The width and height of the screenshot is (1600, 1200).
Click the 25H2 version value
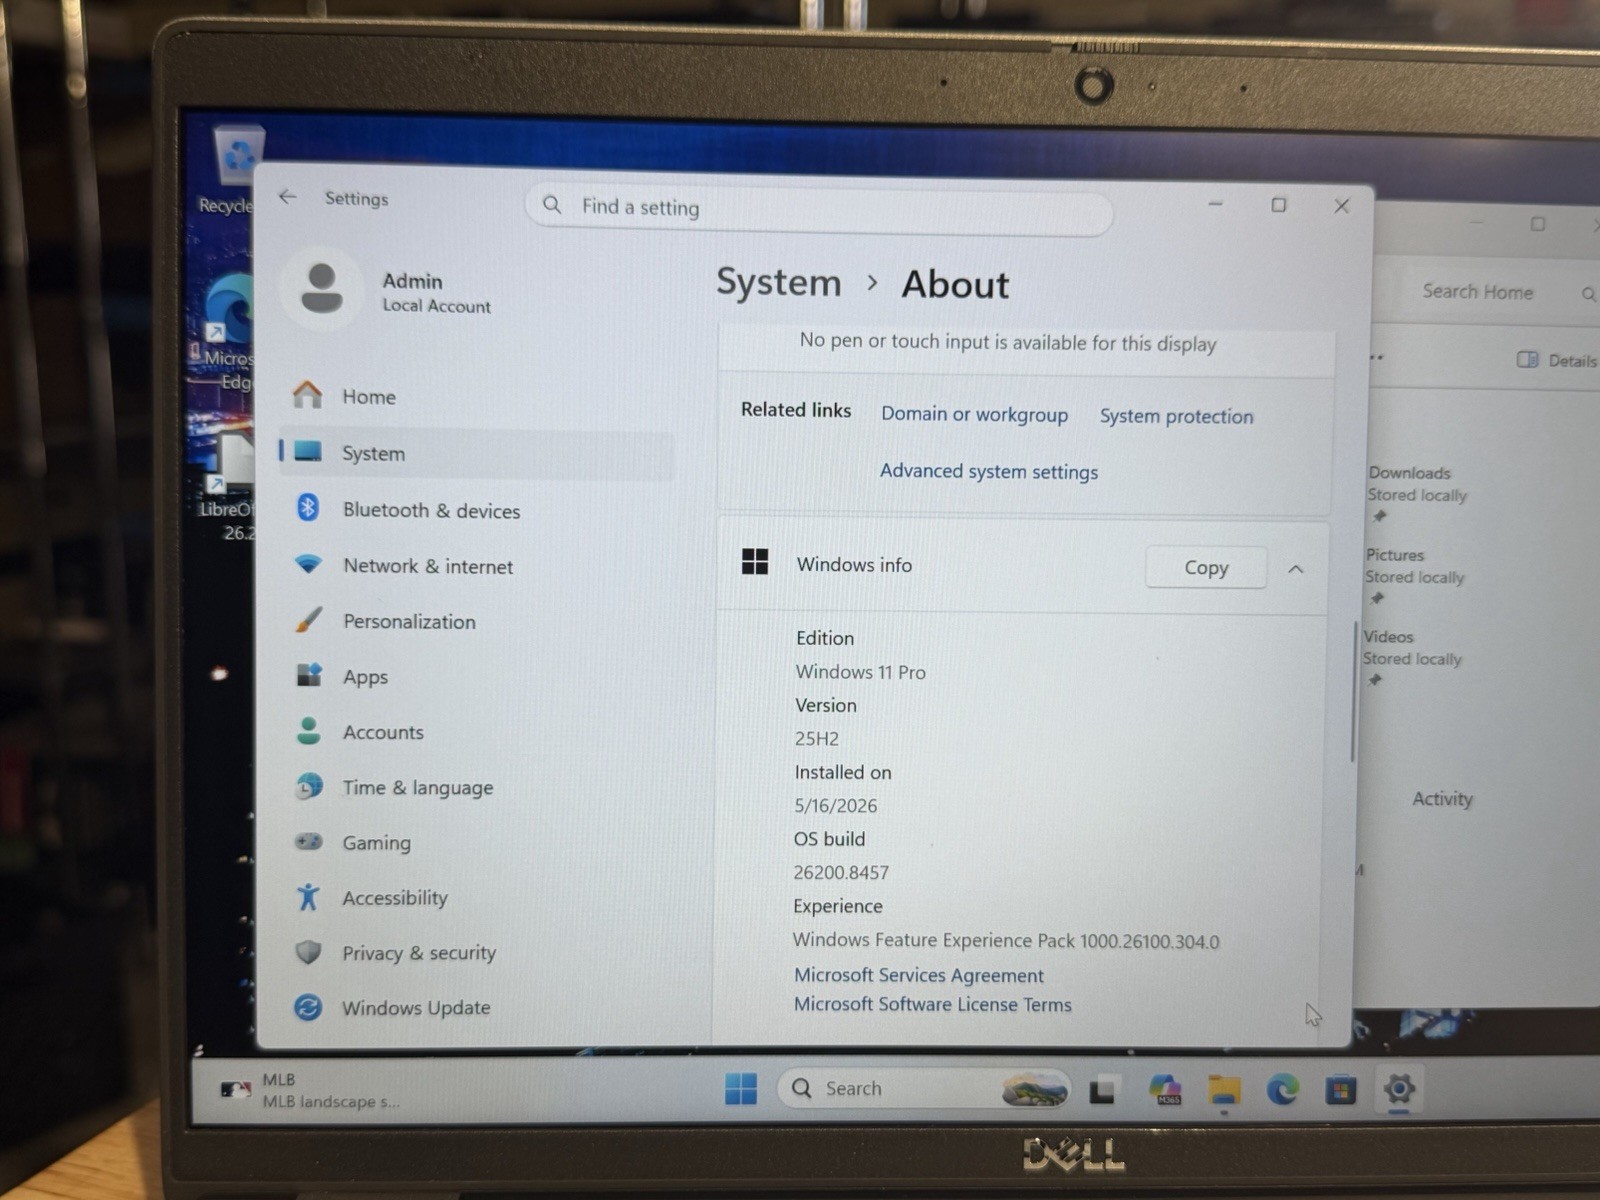click(x=816, y=739)
